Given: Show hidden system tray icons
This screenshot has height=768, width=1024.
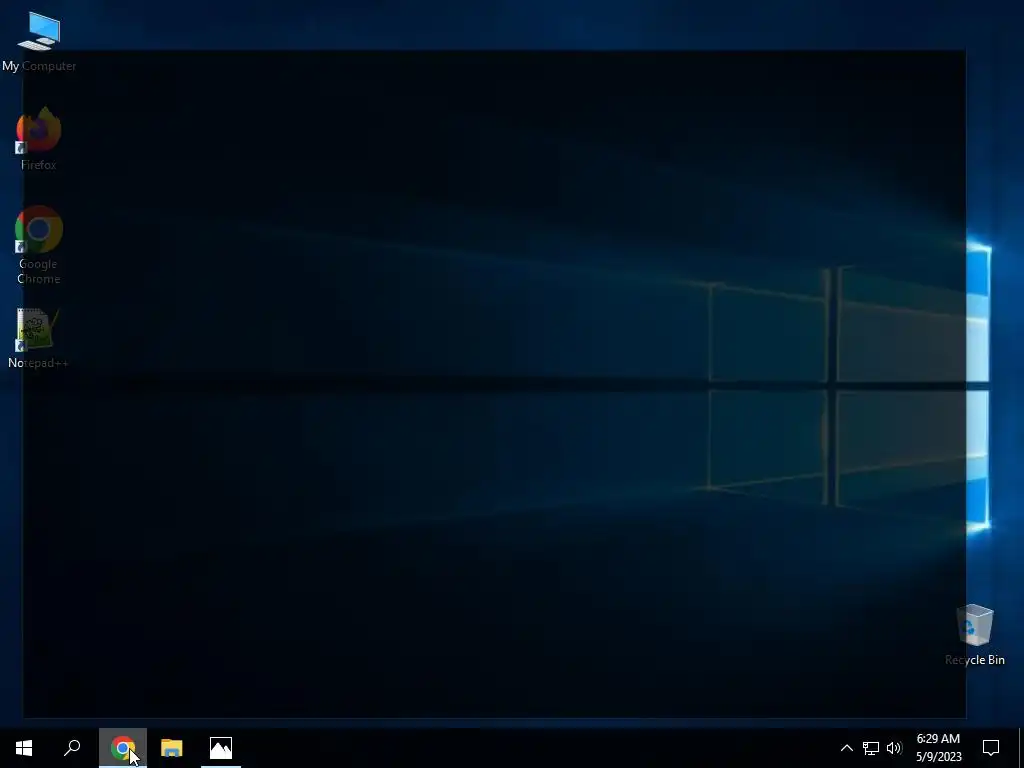Looking at the screenshot, I should click(x=846, y=748).
